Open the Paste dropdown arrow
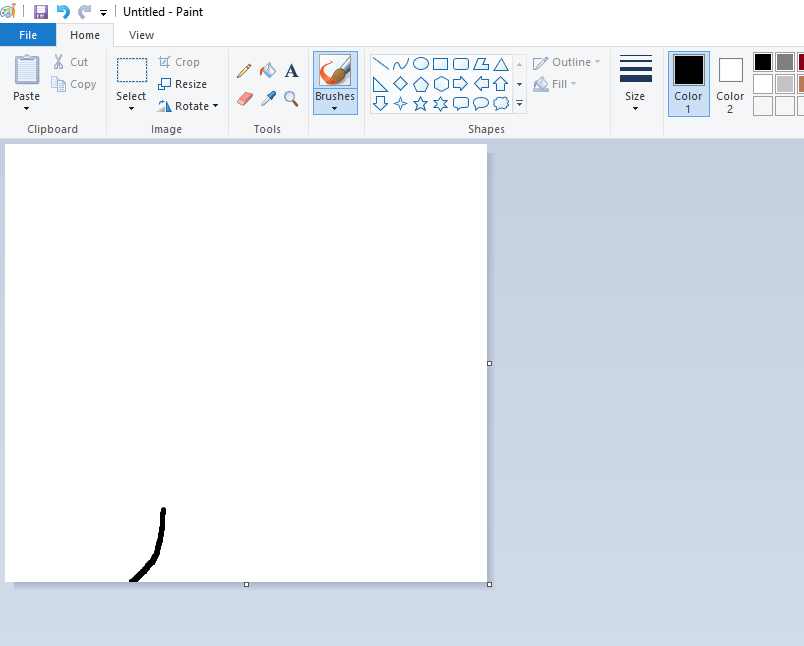The width and height of the screenshot is (804, 646). [x=26, y=109]
